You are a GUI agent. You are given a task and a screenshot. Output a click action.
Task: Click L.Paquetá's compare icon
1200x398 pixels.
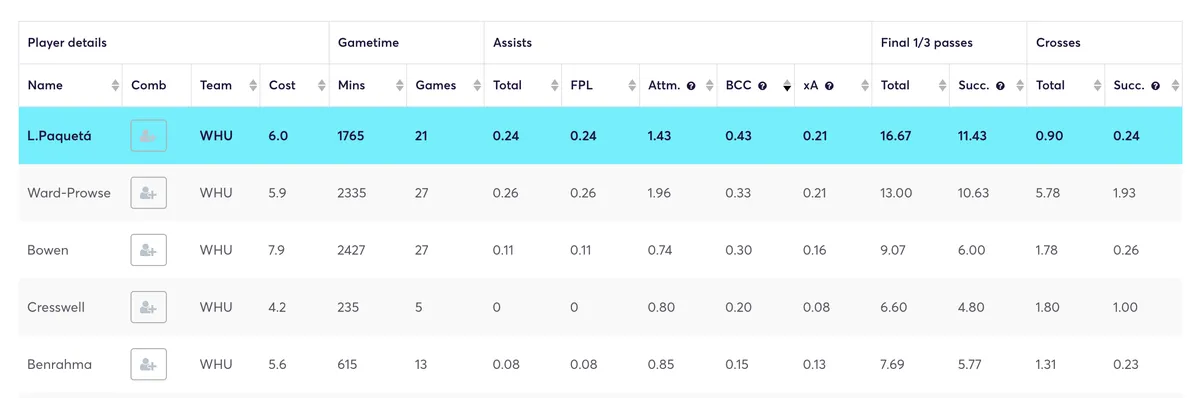[x=148, y=136]
